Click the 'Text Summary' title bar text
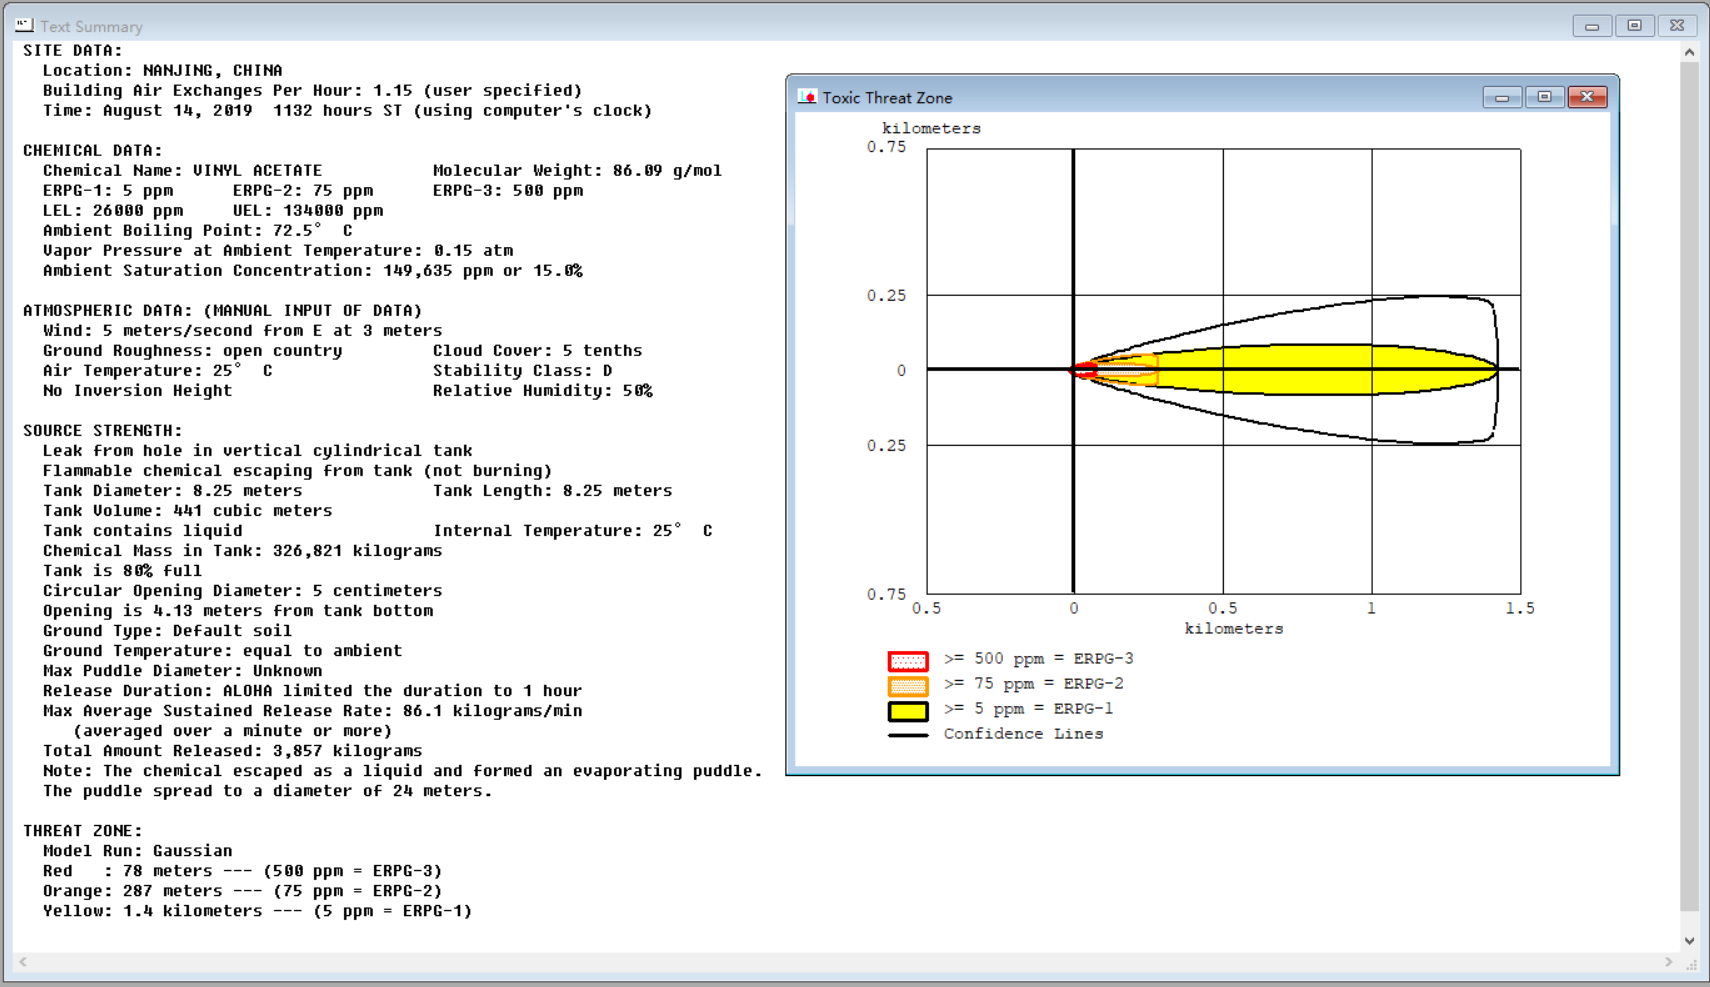1710x987 pixels. coord(91,27)
